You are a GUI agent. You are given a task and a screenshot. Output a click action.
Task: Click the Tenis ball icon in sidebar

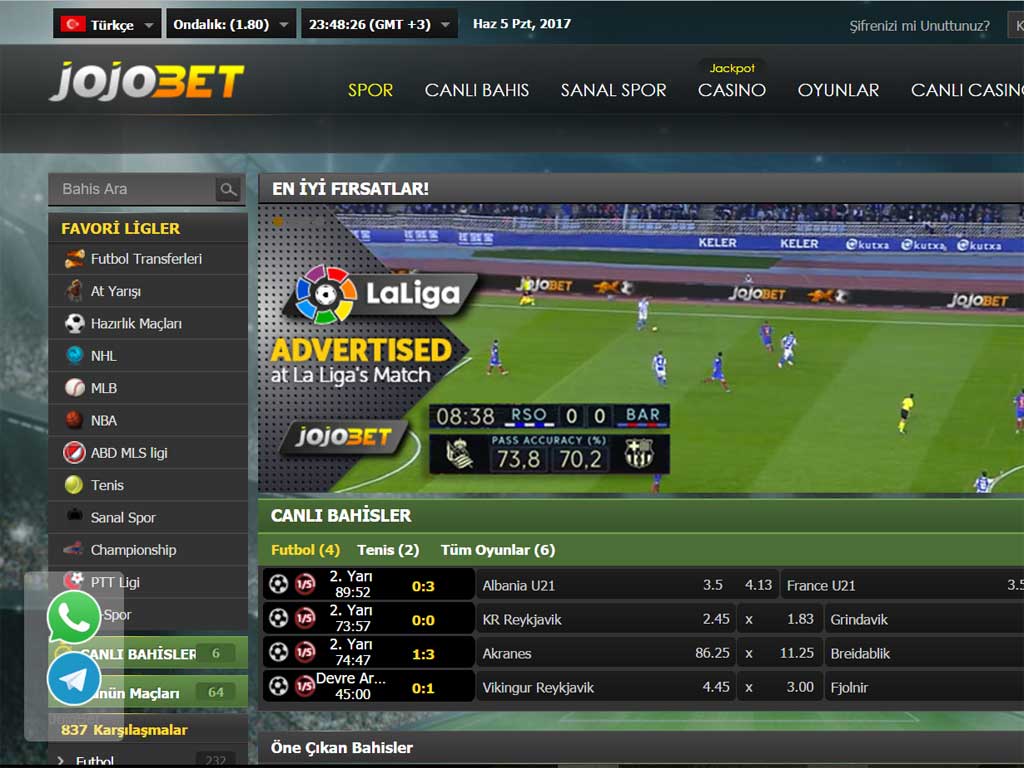click(75, 485)
